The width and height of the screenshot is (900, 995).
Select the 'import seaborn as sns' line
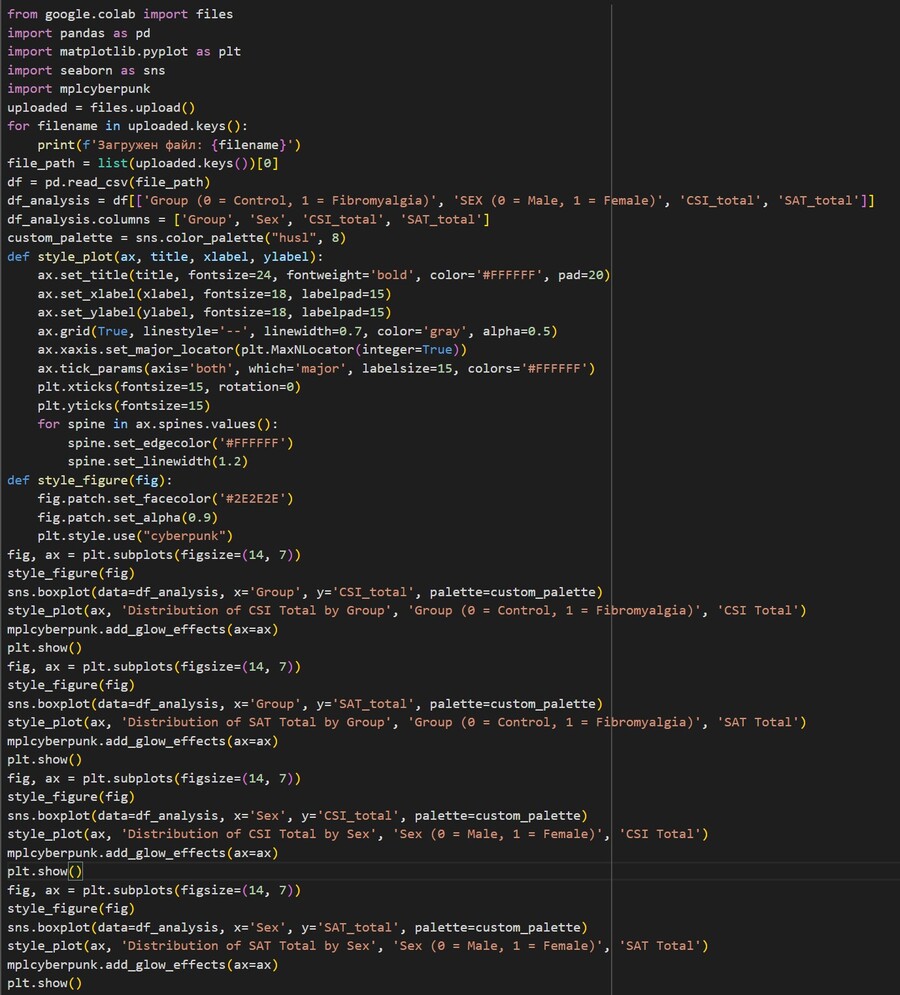point(86,70)
